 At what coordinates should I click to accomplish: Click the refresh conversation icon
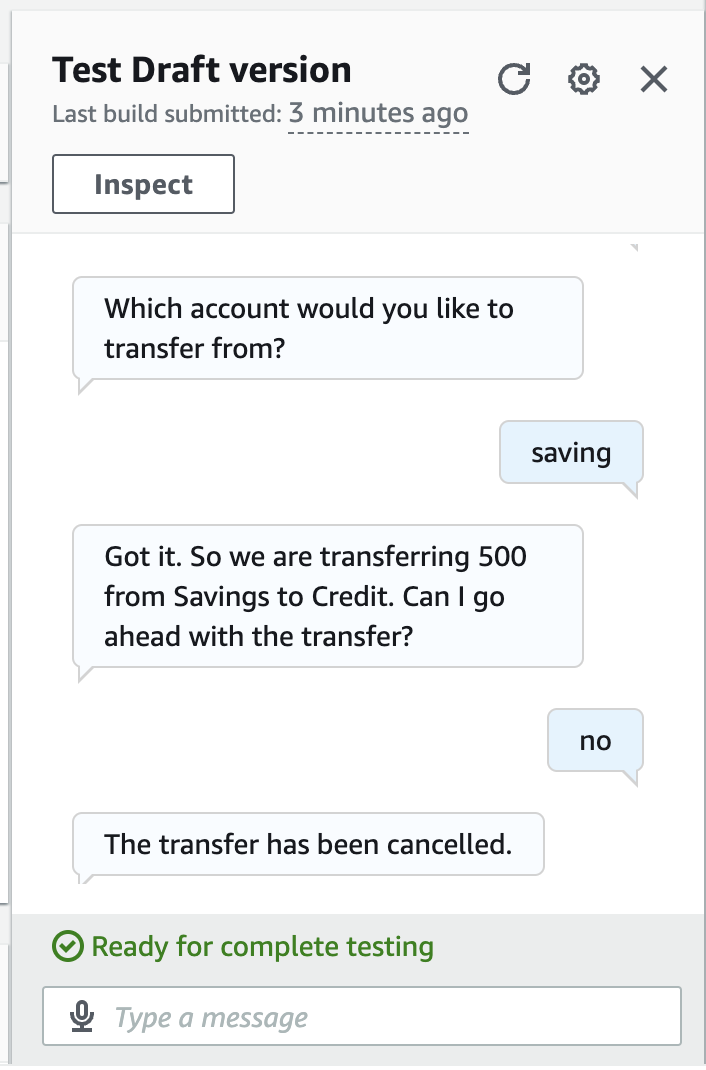pos(514,79)
